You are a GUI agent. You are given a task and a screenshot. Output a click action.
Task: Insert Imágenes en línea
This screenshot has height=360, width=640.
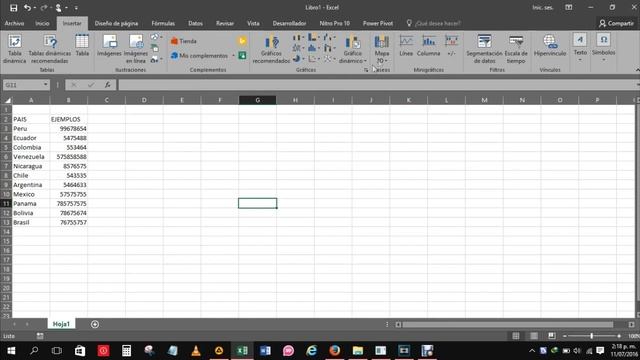(136, 49)
